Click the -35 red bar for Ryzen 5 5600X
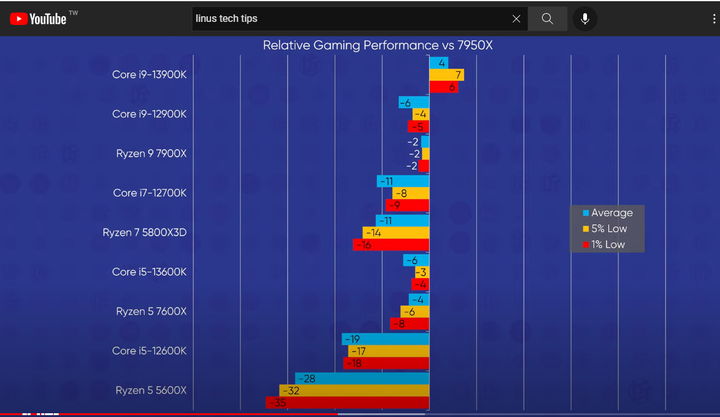 347,403
